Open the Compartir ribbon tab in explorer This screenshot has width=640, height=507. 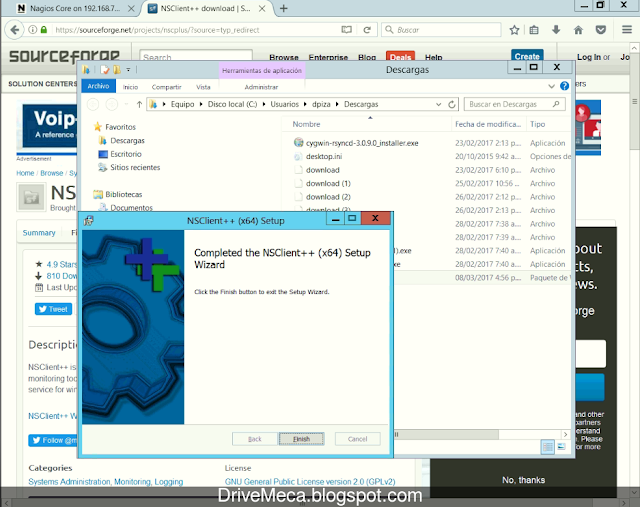(x=166, y=87)
